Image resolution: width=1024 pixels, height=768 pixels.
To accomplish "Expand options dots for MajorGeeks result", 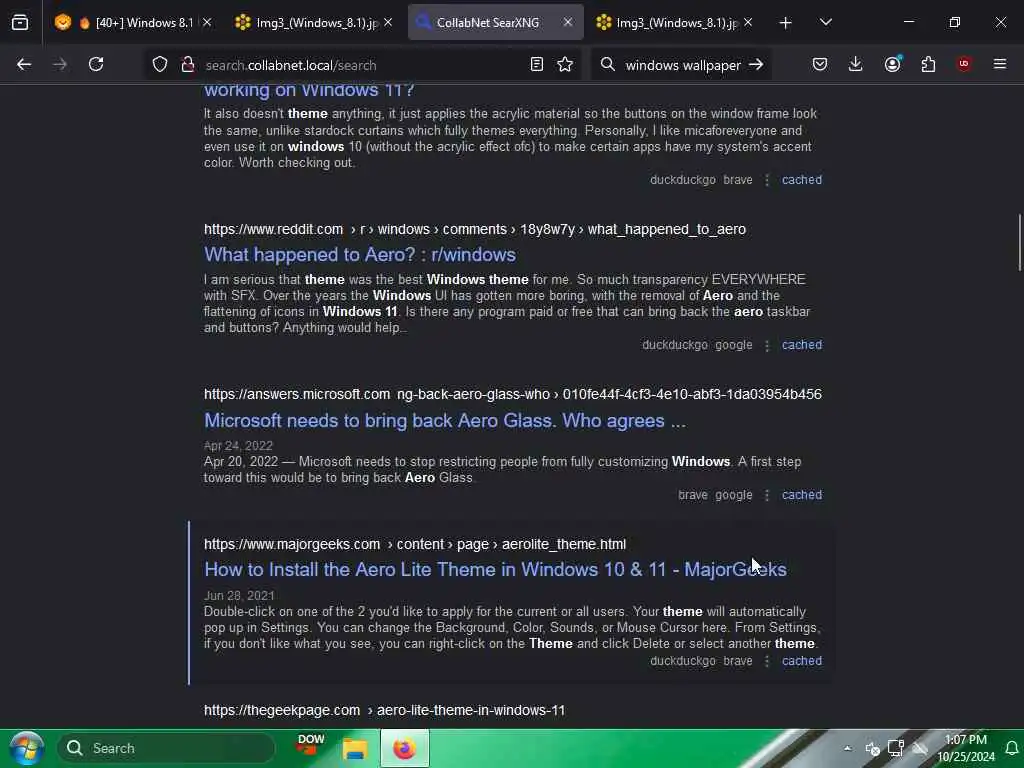I will point(767,662).
